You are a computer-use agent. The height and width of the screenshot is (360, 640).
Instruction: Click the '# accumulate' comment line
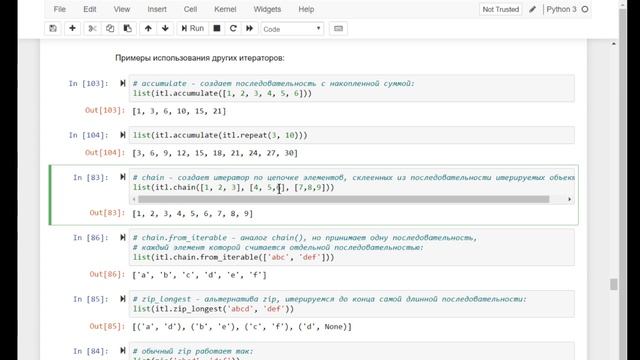click(273, 83)
